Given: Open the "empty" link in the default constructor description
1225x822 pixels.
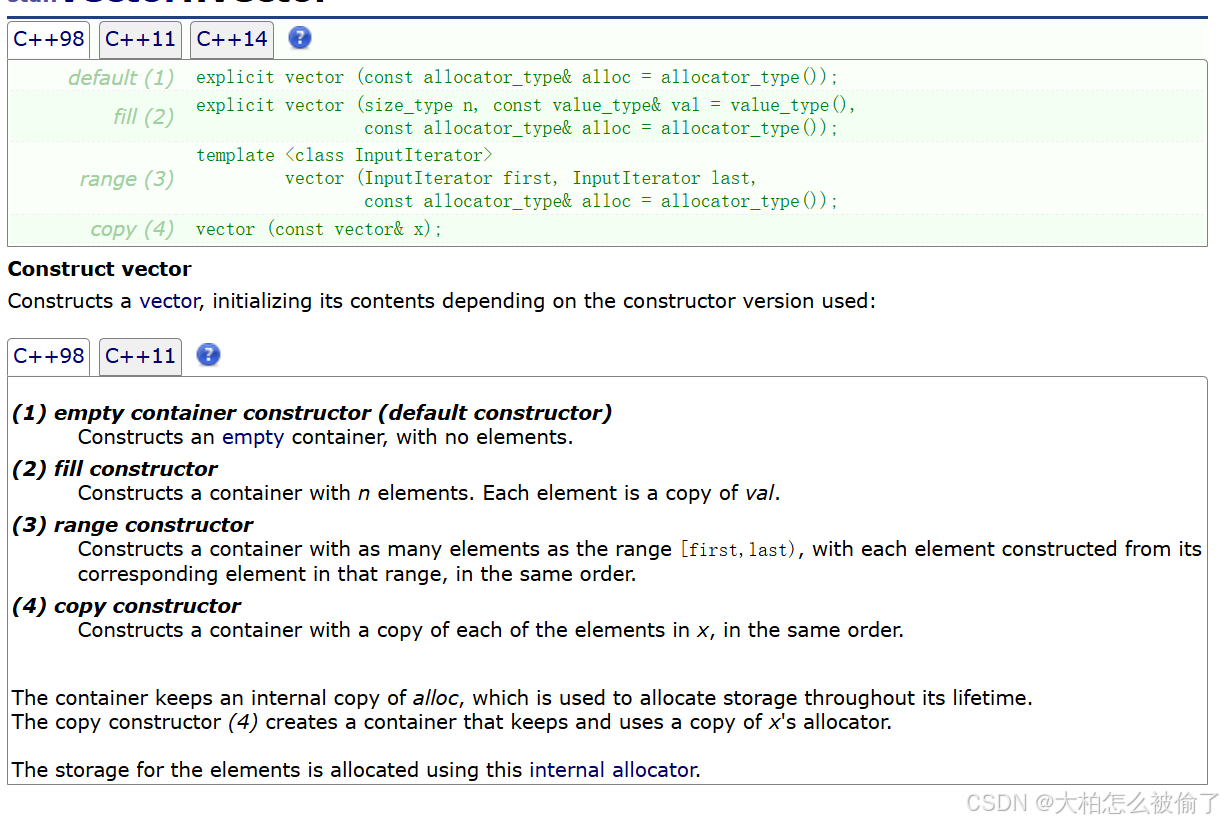Looking at the screenshot, I should point(253,437).
